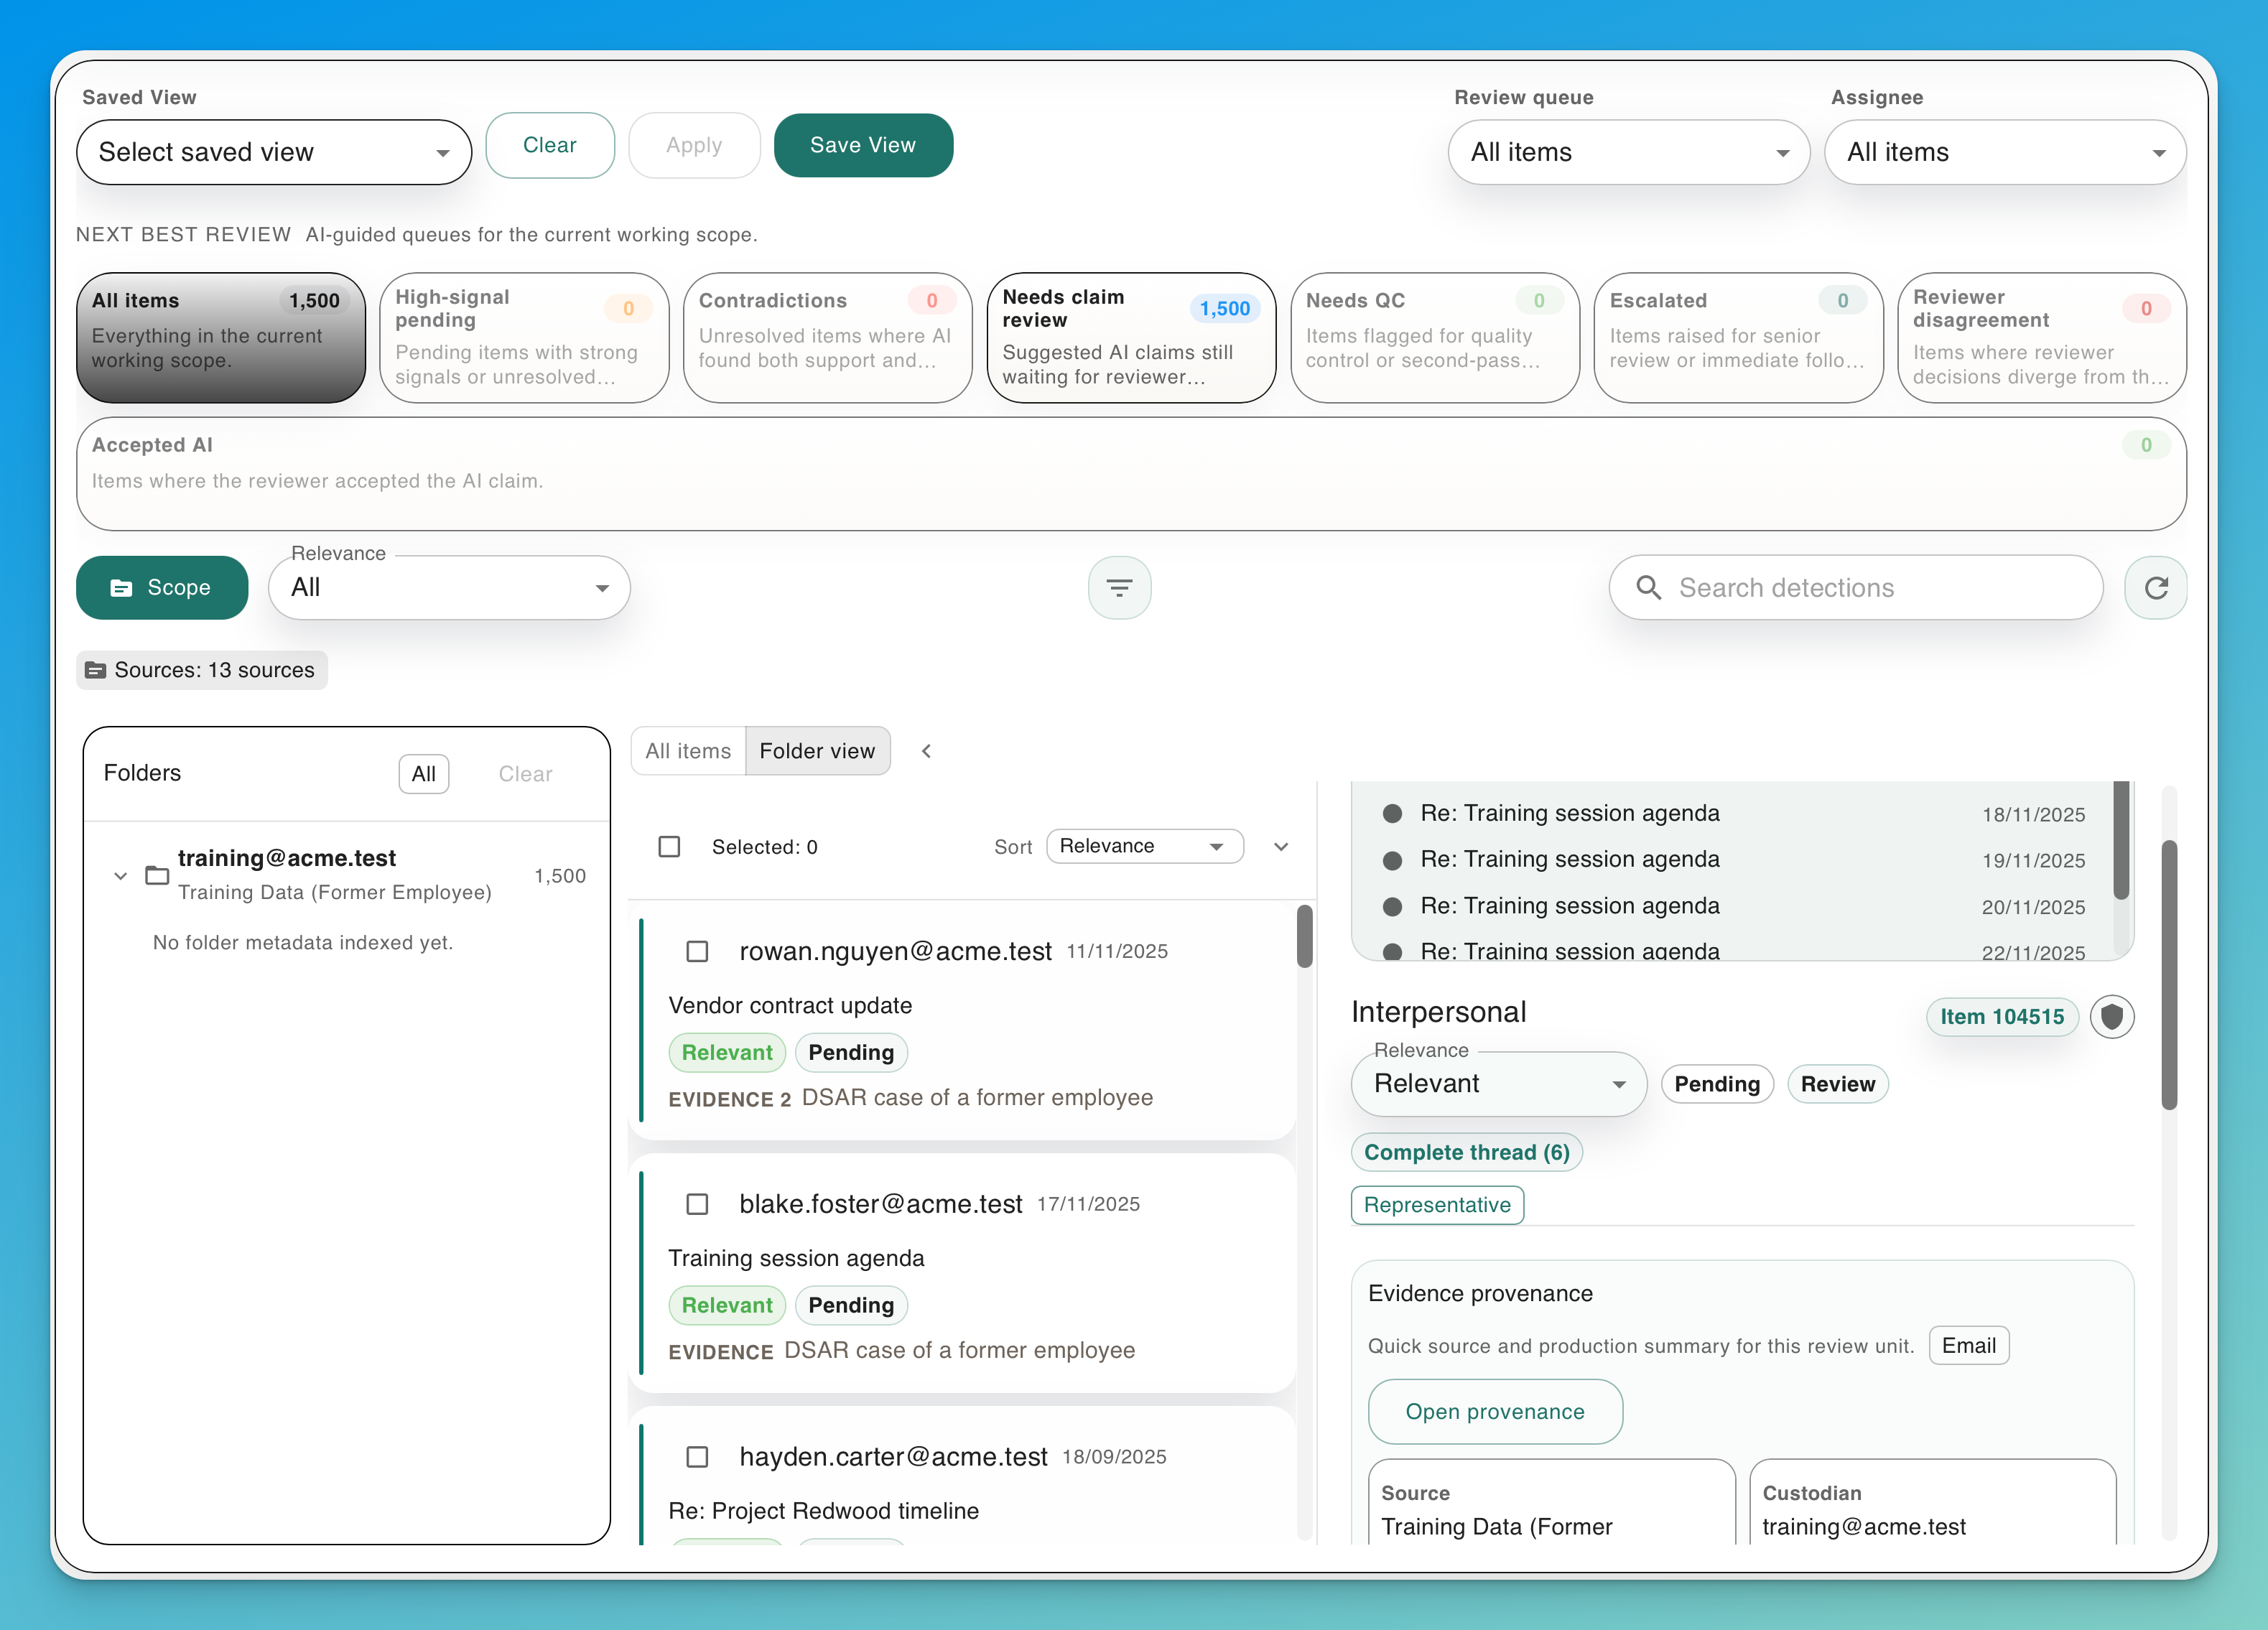Expand the training@acme.test folder tree
Image resolution: width=2268 pixels, height=1630 pixels.
120,875
